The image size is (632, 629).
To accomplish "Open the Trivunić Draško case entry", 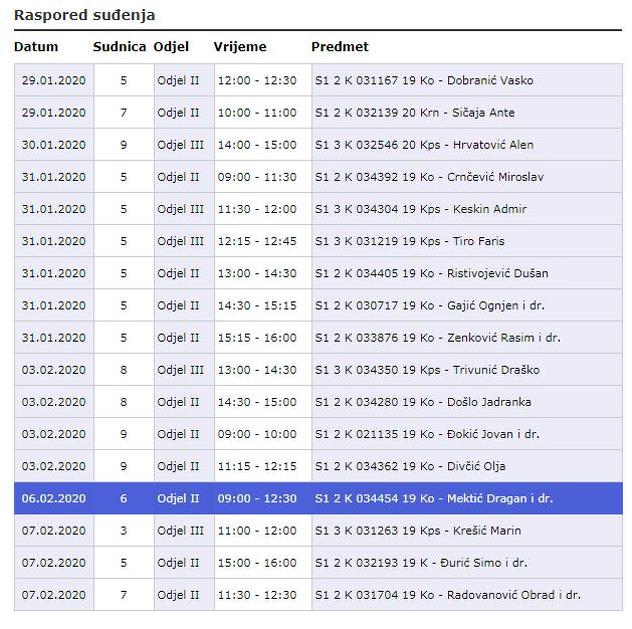I will coord(427,370).
